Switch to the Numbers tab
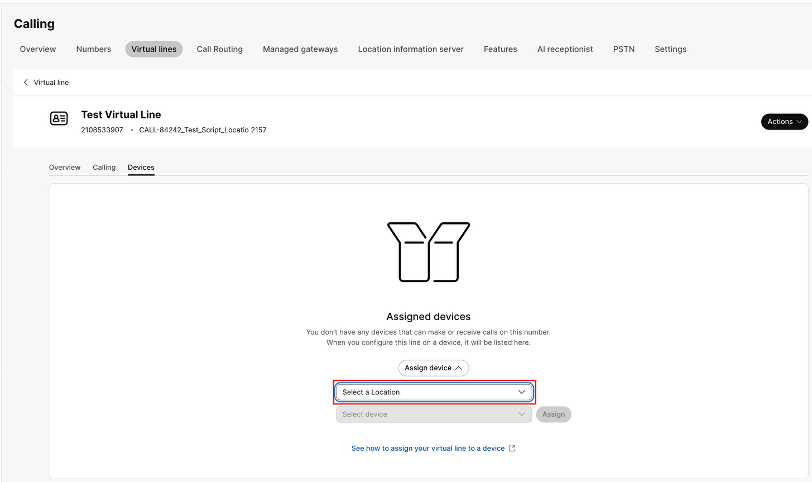The image size is (812, 482). (x=94, y=49)
